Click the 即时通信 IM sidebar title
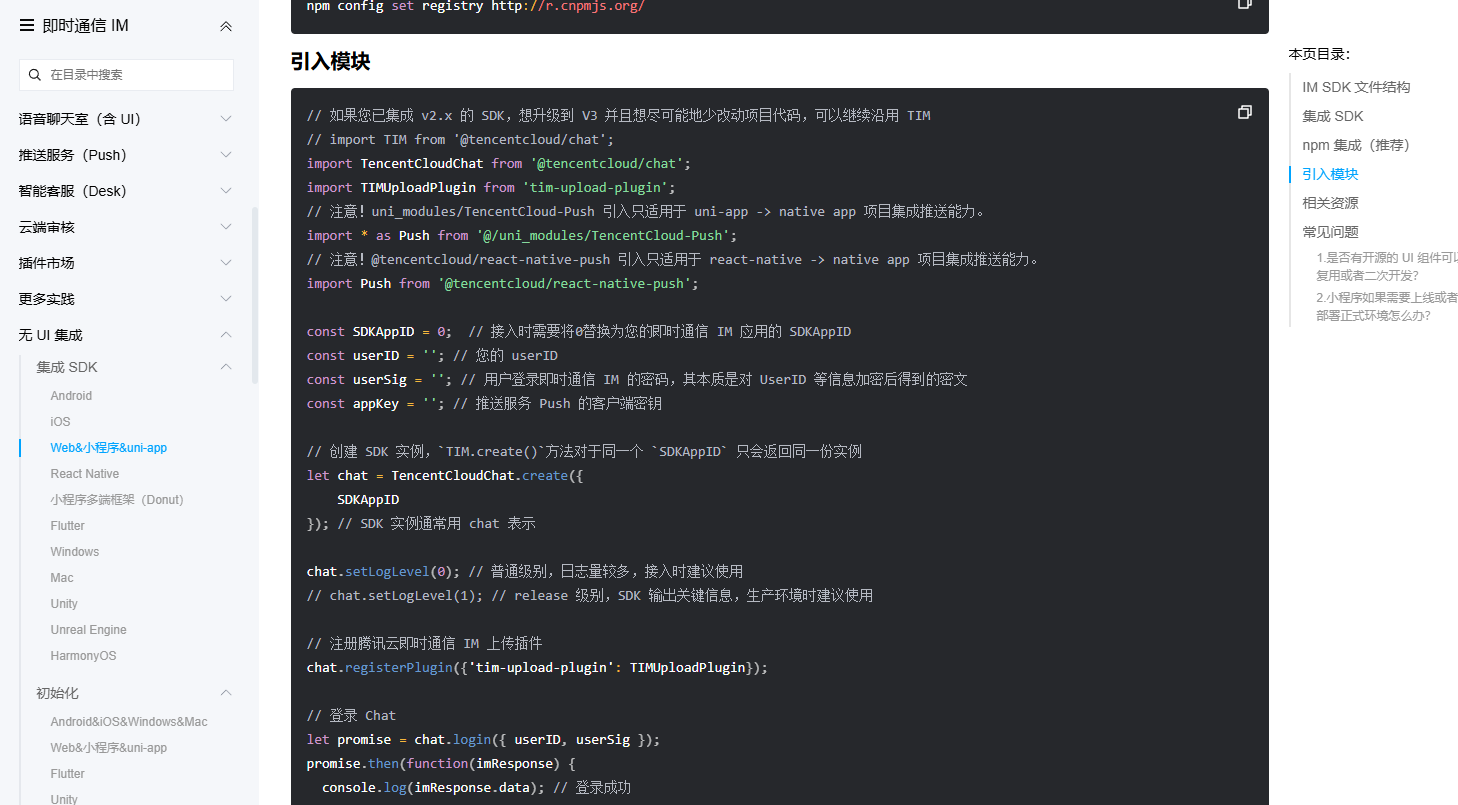 coord(86,26)
